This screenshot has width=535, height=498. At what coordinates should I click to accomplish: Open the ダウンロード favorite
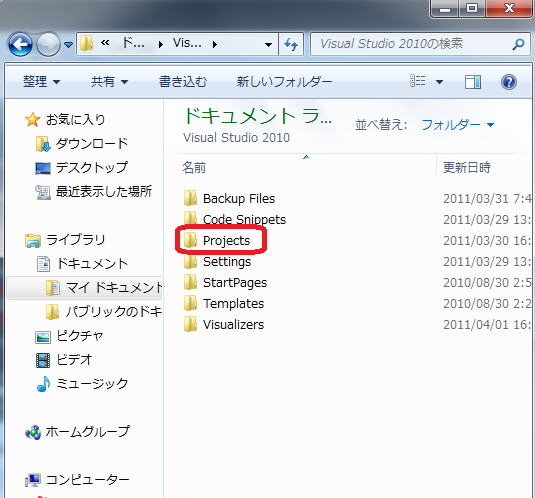coord(92,144)
